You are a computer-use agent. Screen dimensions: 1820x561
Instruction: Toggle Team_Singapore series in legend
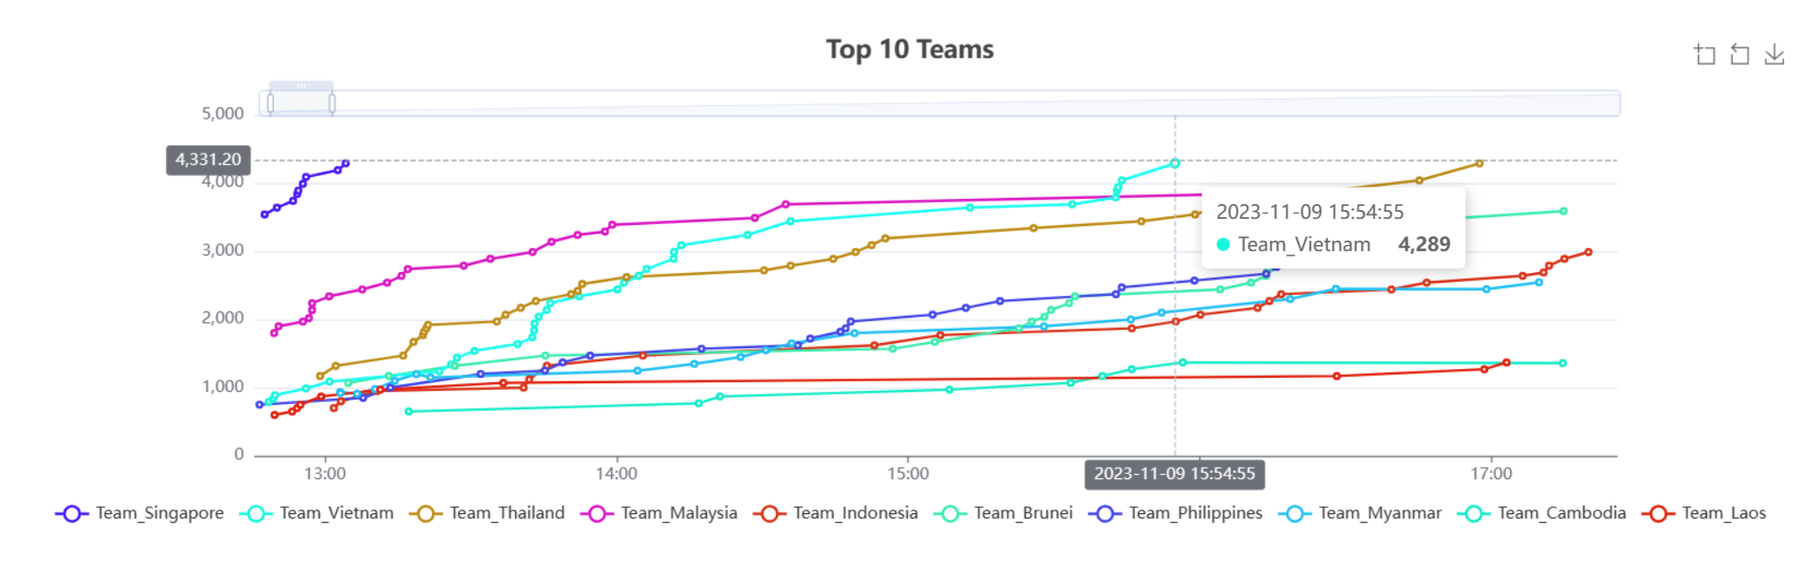[x=140, y=514]
